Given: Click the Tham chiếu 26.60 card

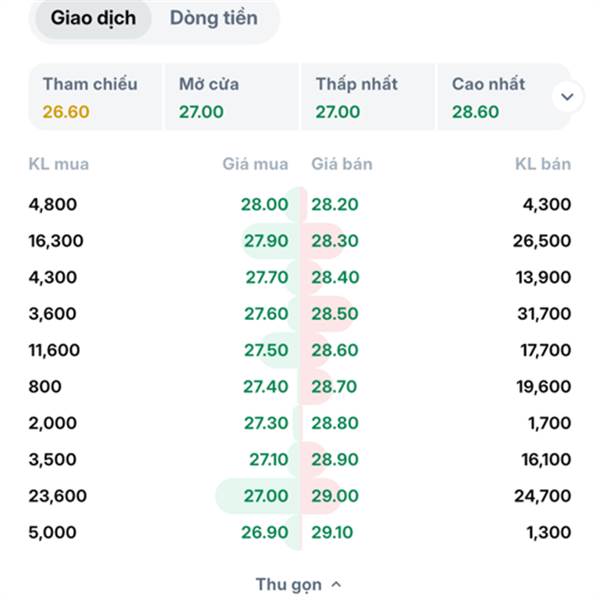Looking at the screenshot, I should [95, 97].
